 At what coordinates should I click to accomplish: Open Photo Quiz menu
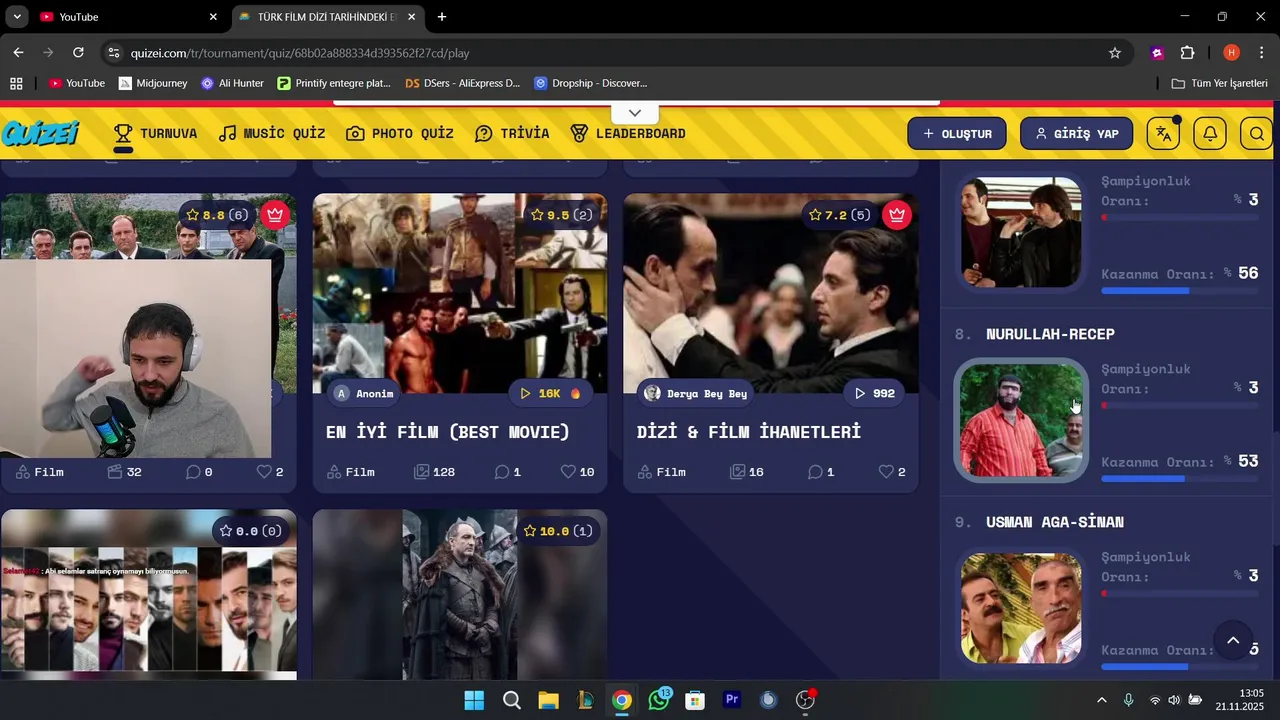400,134
